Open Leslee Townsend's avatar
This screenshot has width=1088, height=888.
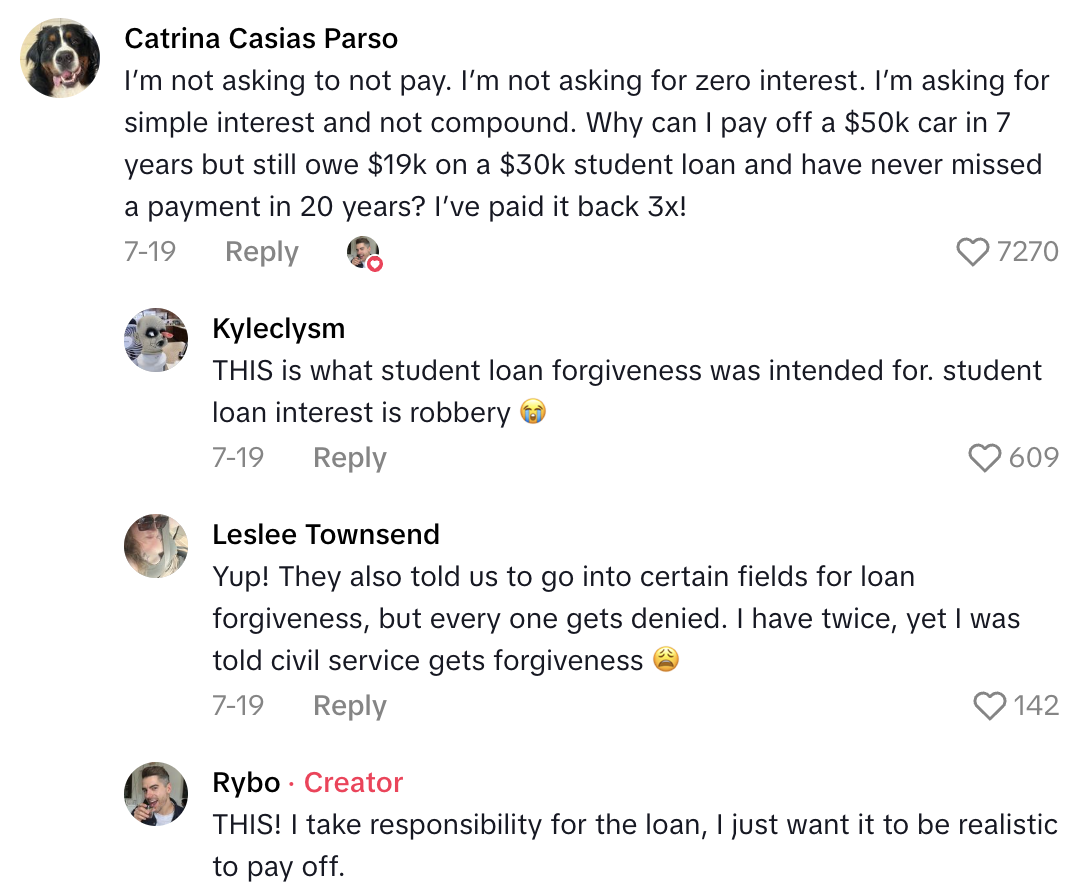coord(156,545)
